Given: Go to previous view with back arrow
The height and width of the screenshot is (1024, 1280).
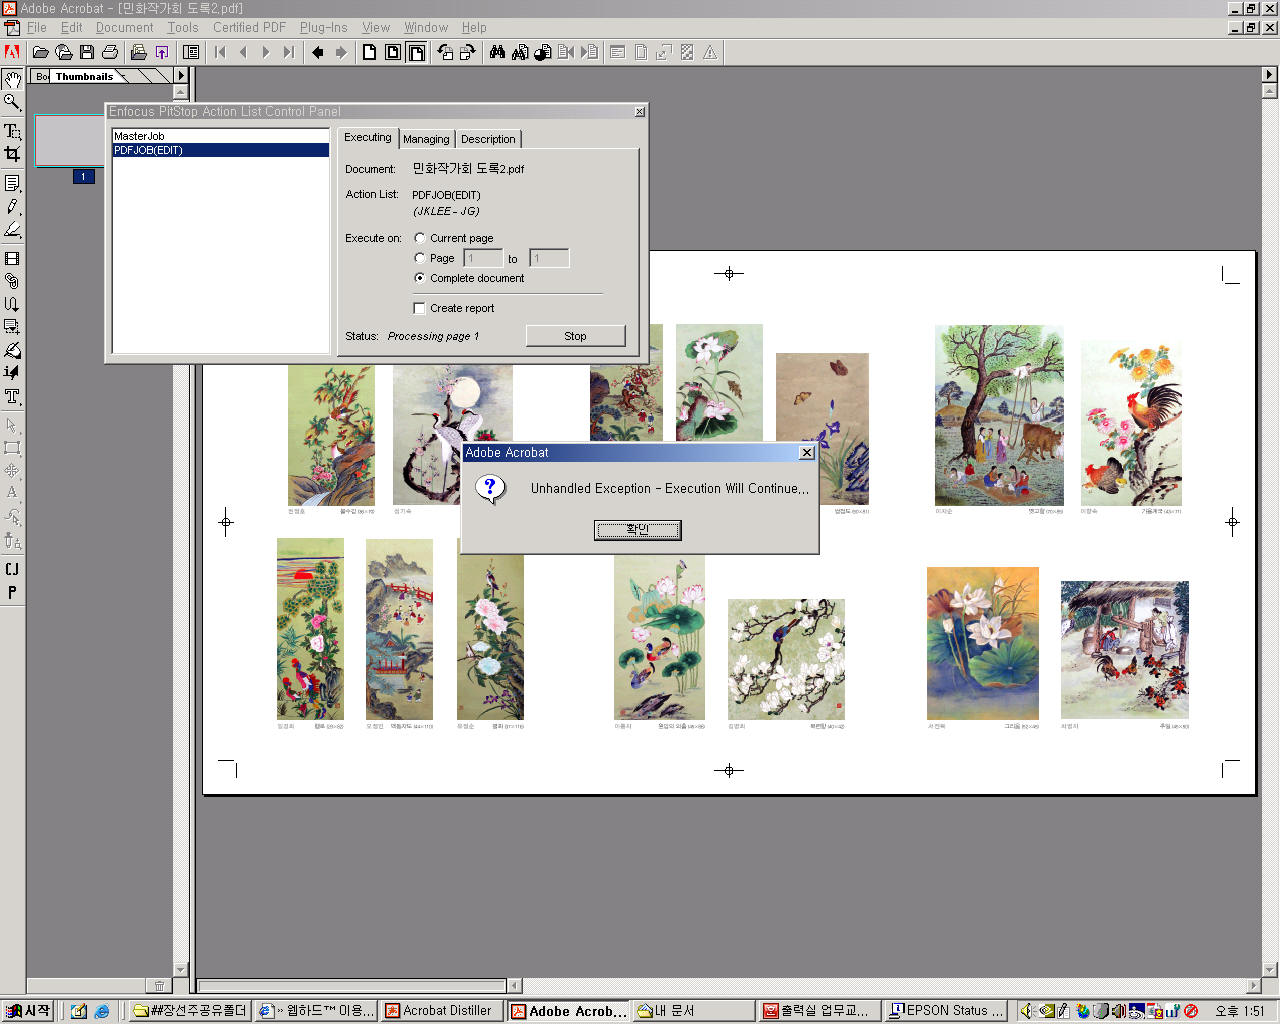Looking at the screenshot, I should pos(318,52).
